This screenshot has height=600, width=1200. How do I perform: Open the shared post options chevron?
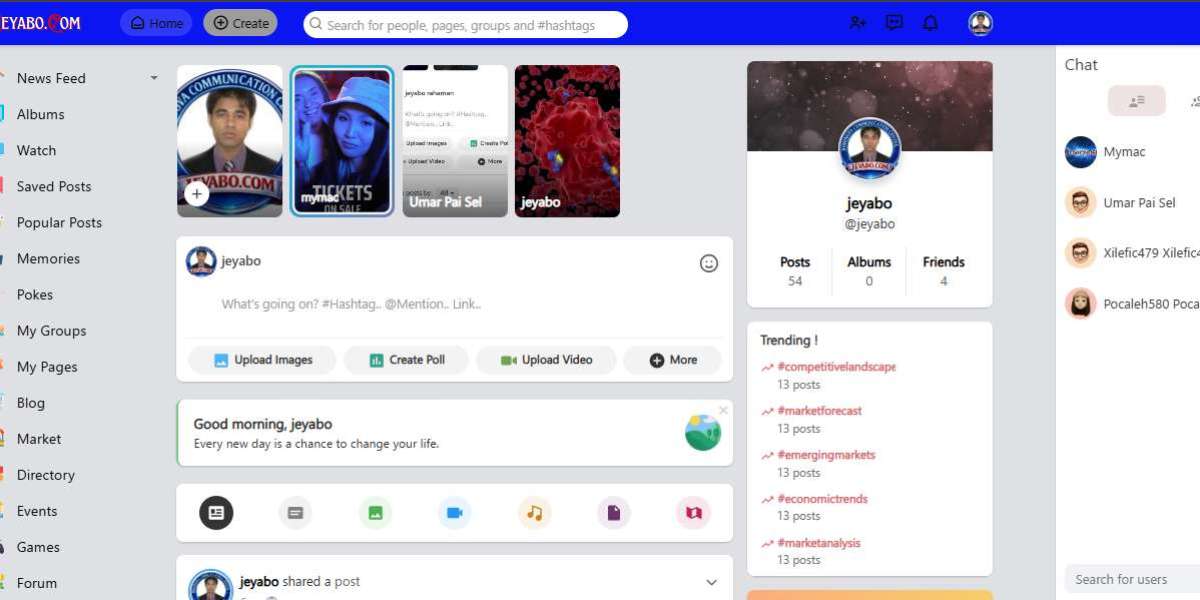tap(711, 581)
